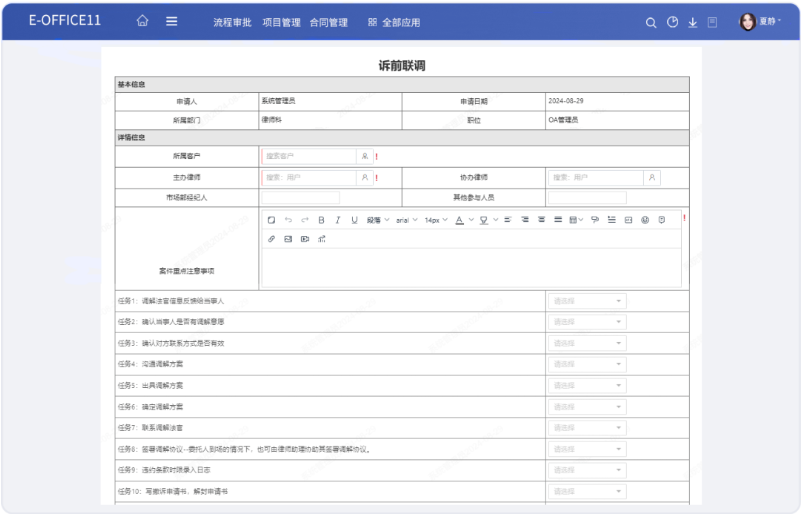Open the 段落 paragraph style dropdown
The height and width of the screenshot is (519, 806).
[x=377, y=219]
